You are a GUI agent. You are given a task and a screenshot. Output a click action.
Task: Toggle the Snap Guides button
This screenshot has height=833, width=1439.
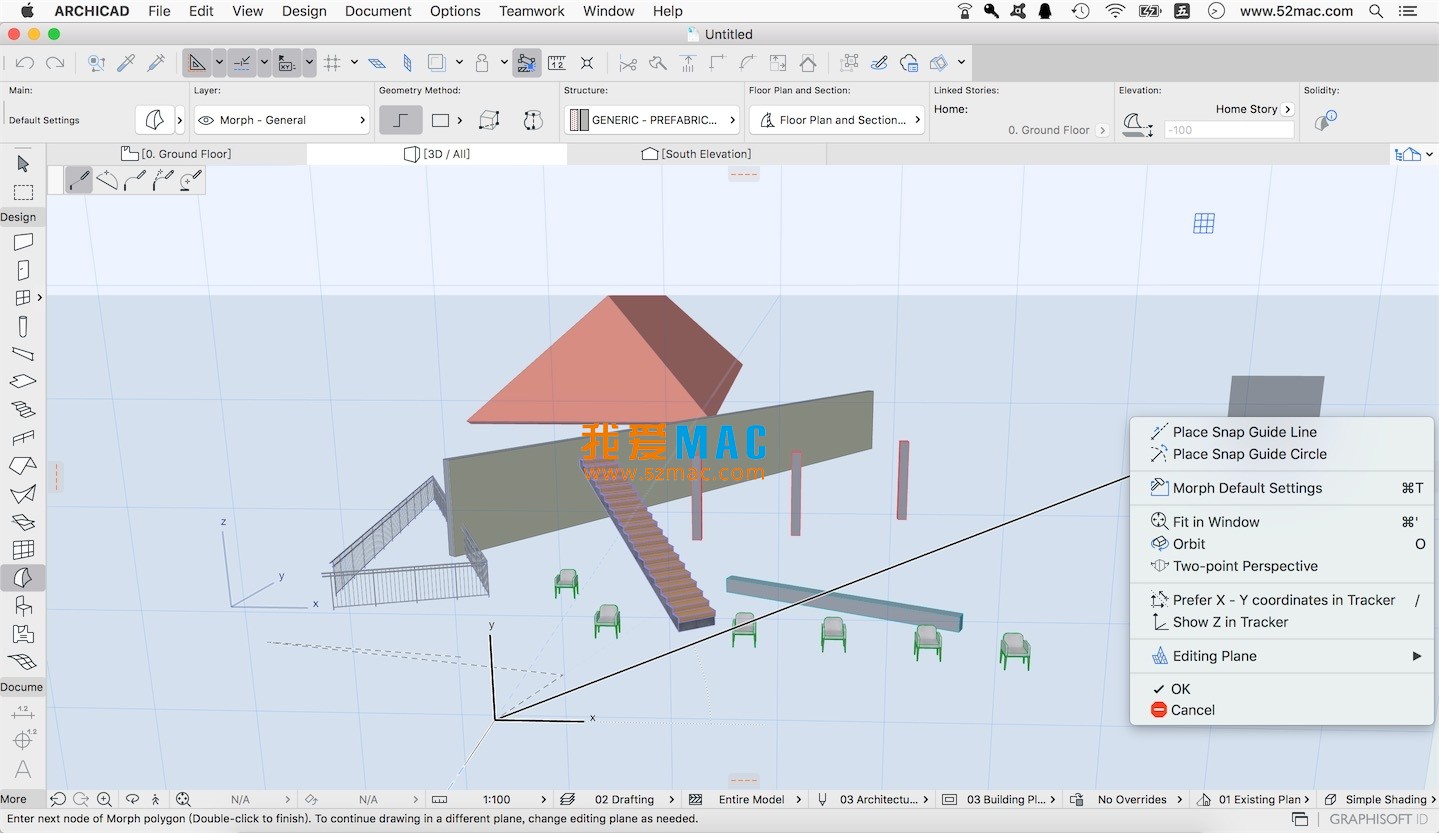(243, 62)
